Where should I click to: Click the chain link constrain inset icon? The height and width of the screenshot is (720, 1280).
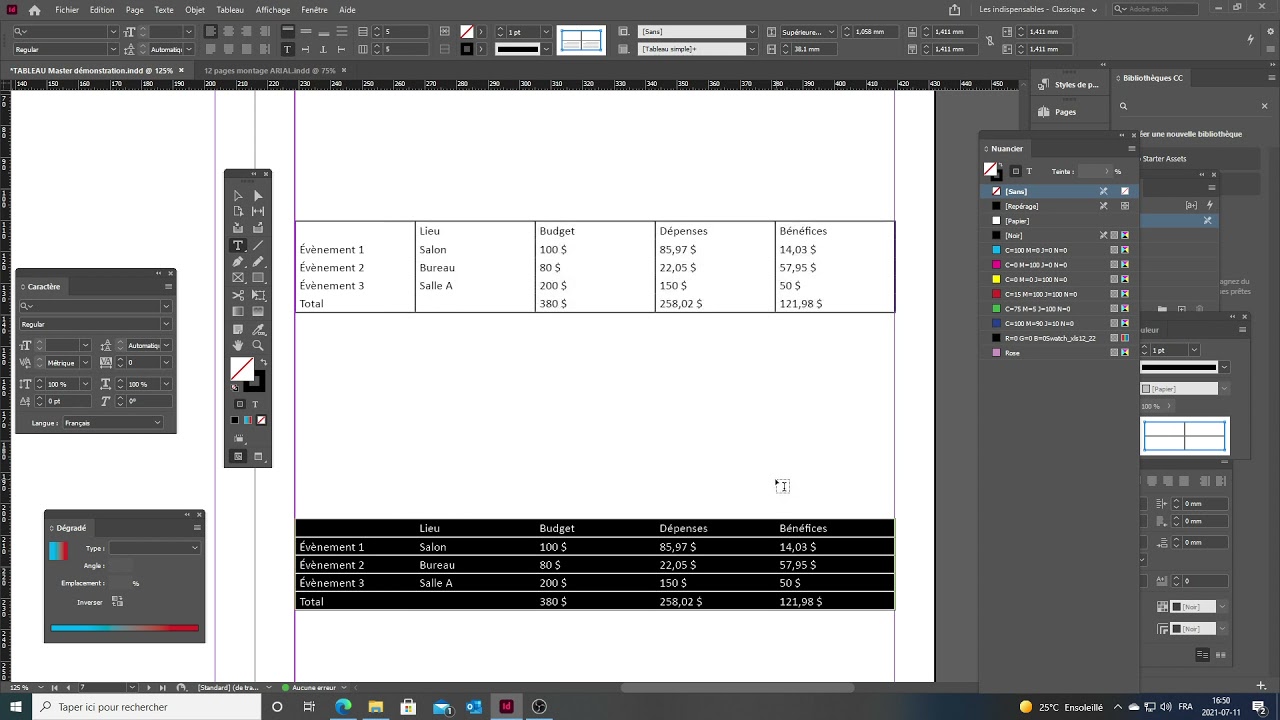[x=989, y=40]
